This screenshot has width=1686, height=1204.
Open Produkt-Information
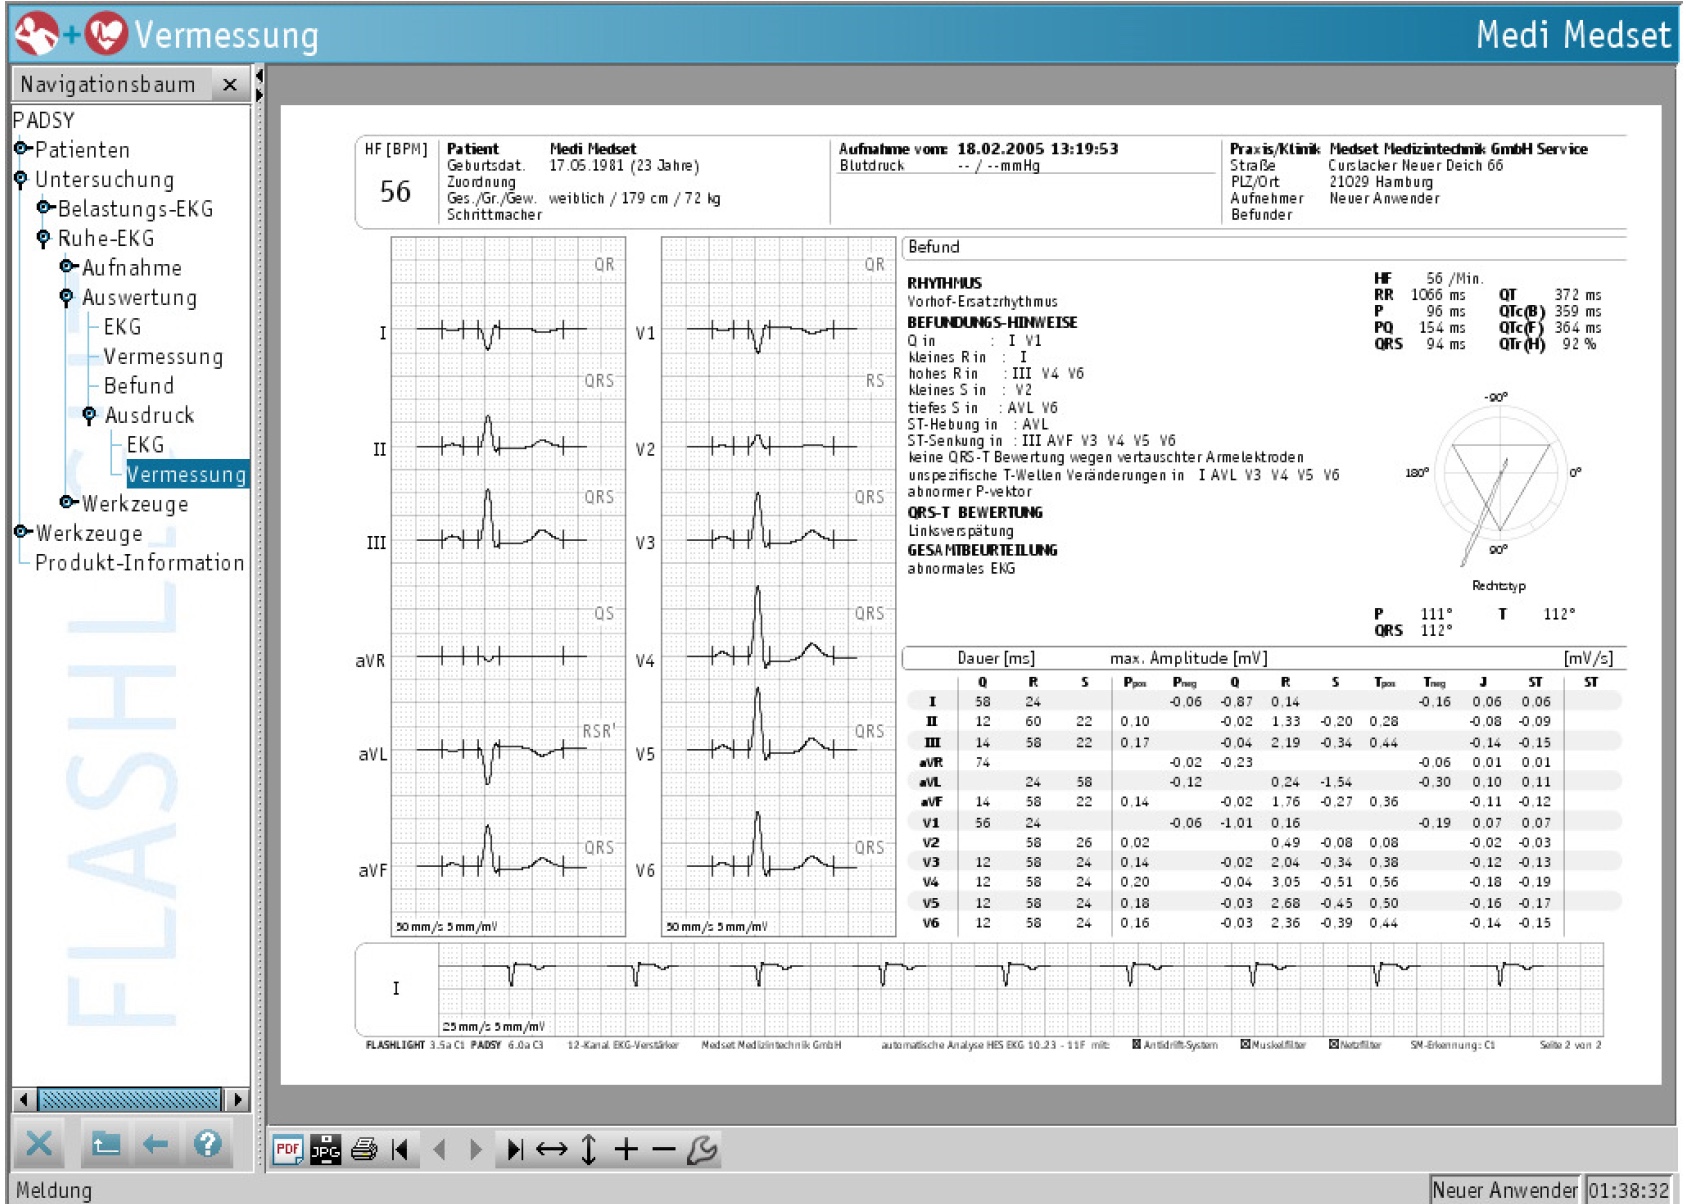(140, 563)
